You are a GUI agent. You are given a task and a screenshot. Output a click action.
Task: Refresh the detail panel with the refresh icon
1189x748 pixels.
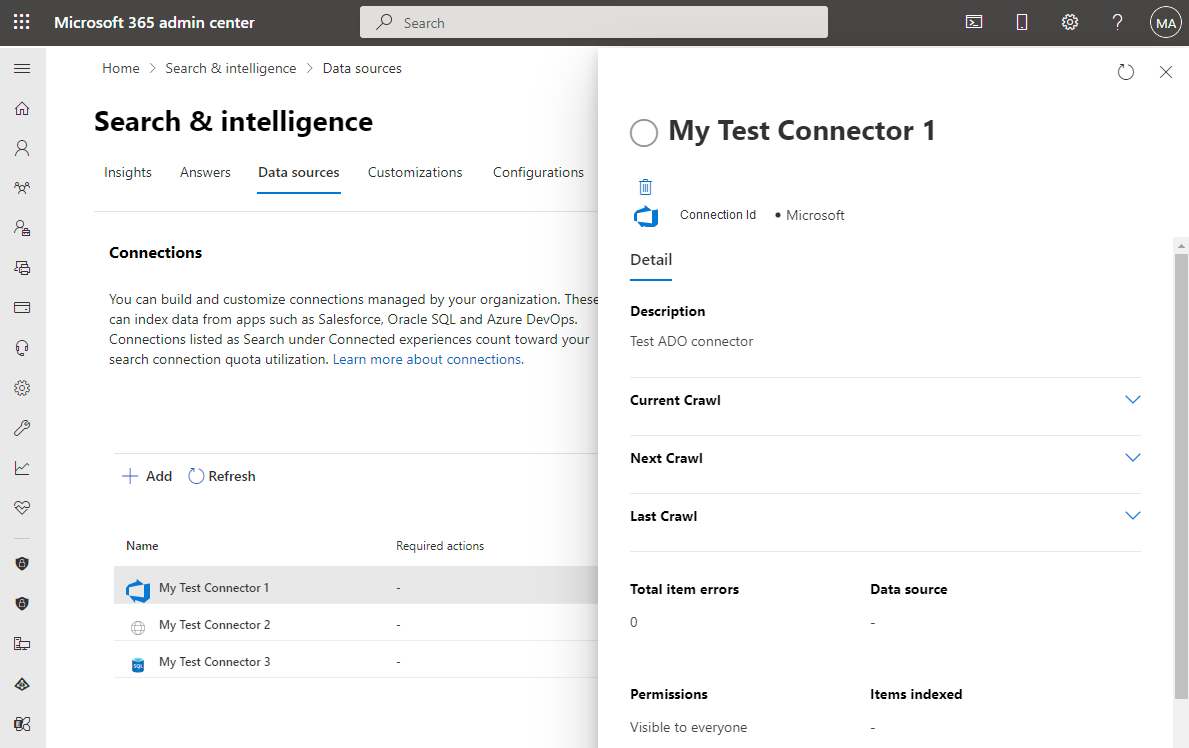point(1126,71)
